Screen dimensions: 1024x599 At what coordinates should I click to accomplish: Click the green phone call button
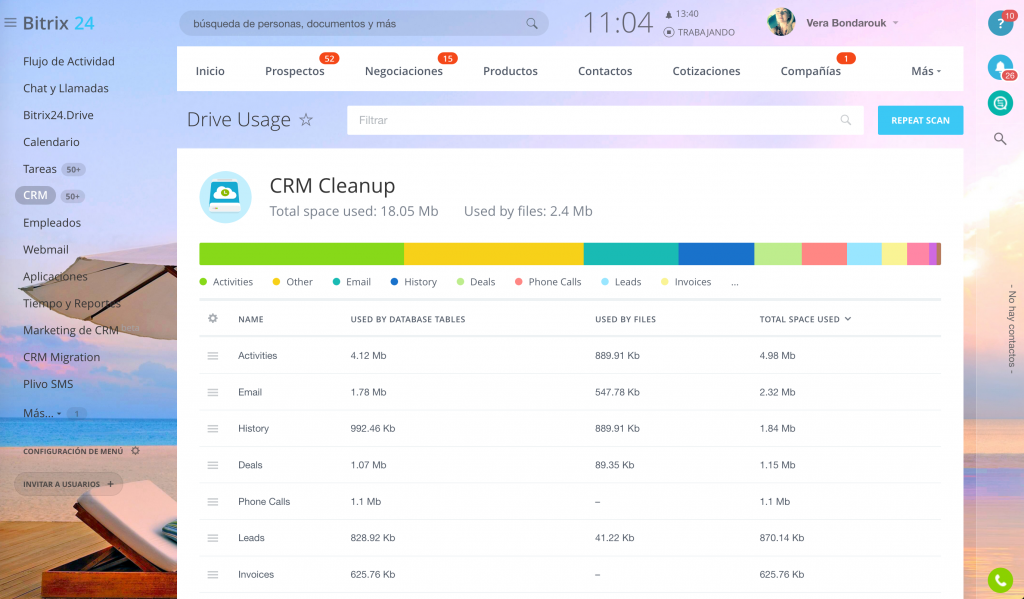point(1000,580)
